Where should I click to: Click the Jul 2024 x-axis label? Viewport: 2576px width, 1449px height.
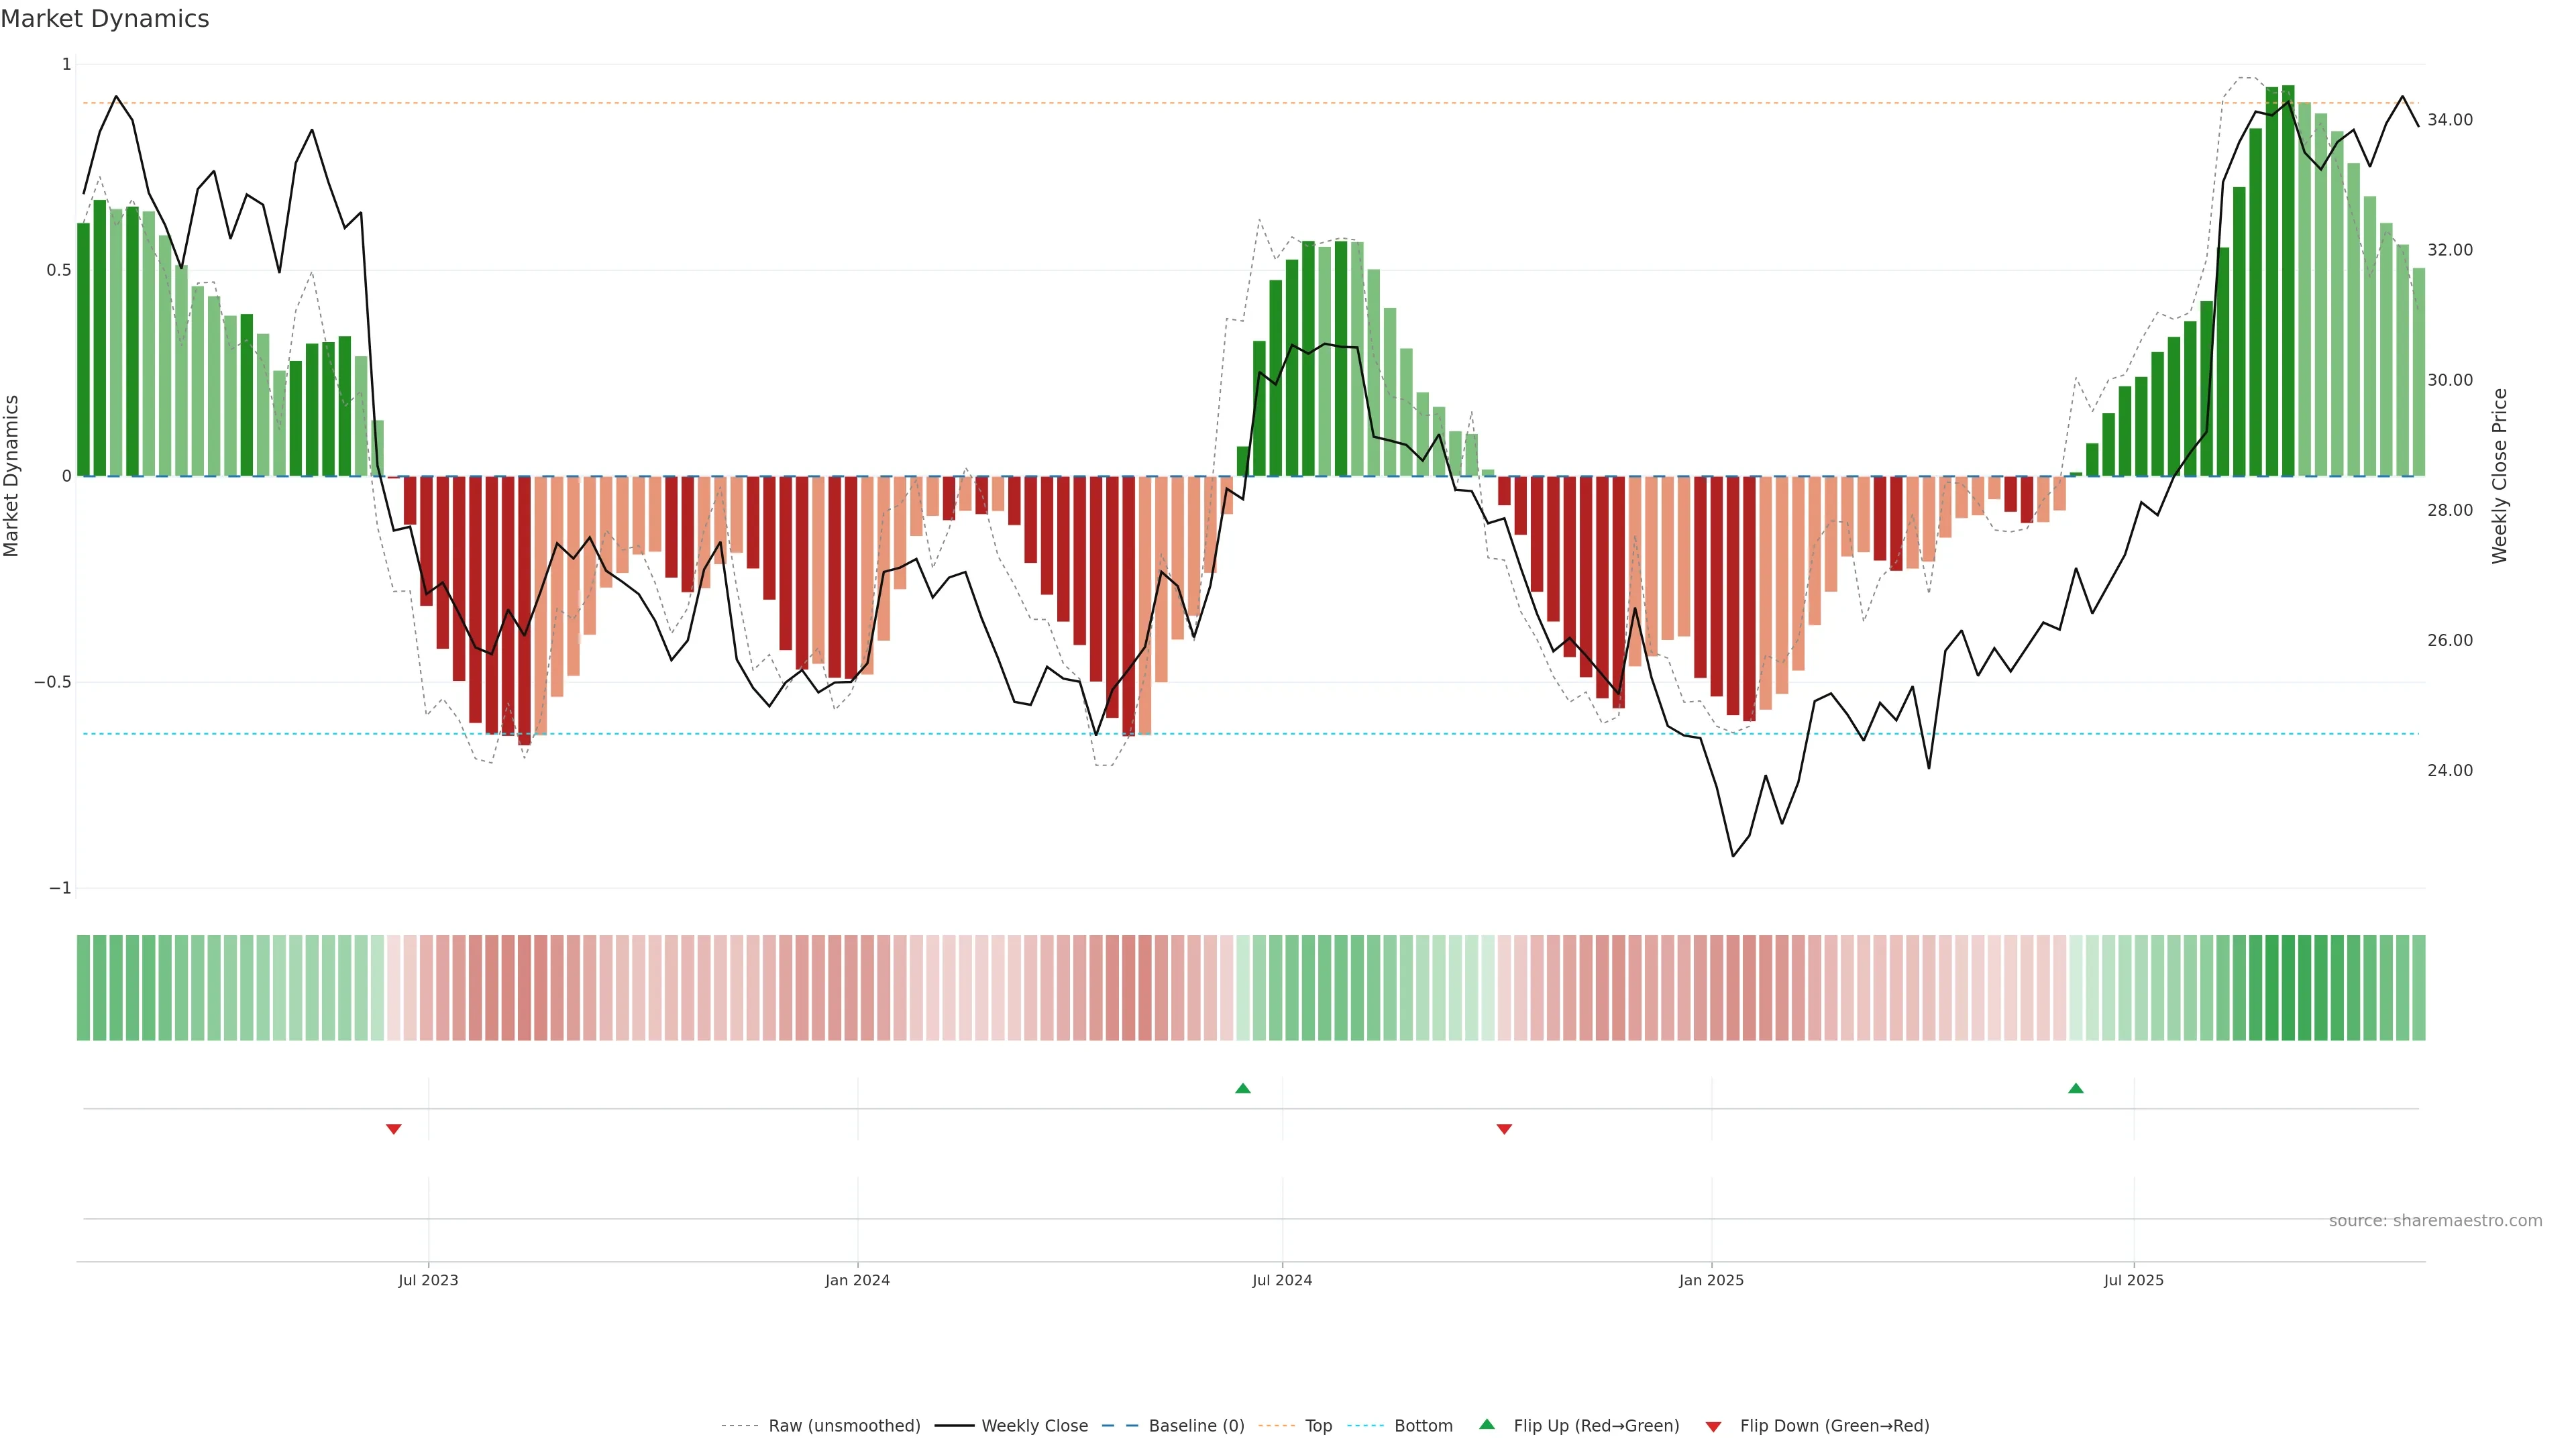1281,1280
